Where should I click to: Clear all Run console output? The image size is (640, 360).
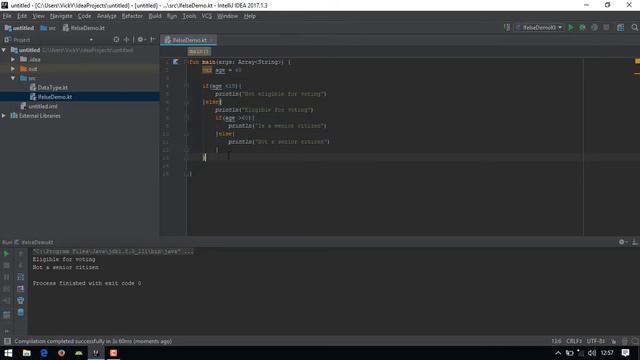click(20, 313)
